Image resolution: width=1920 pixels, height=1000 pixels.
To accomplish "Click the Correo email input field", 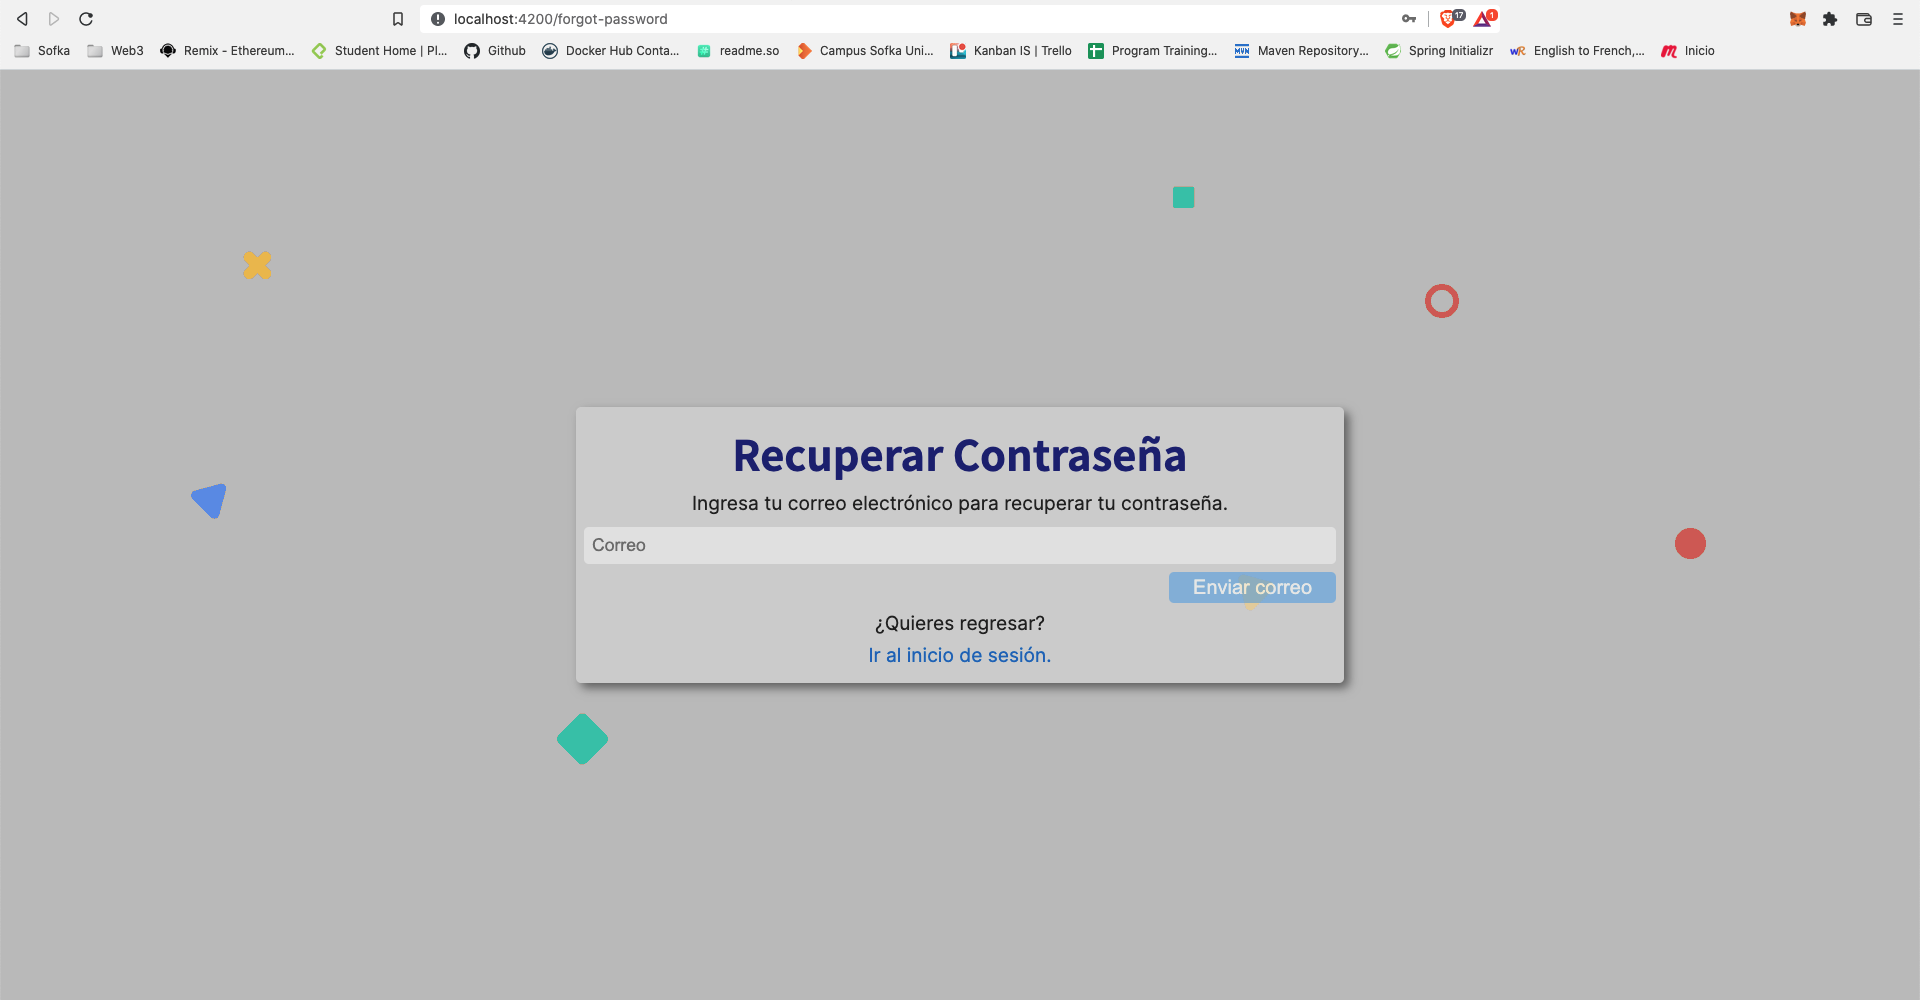I will 959,545.
